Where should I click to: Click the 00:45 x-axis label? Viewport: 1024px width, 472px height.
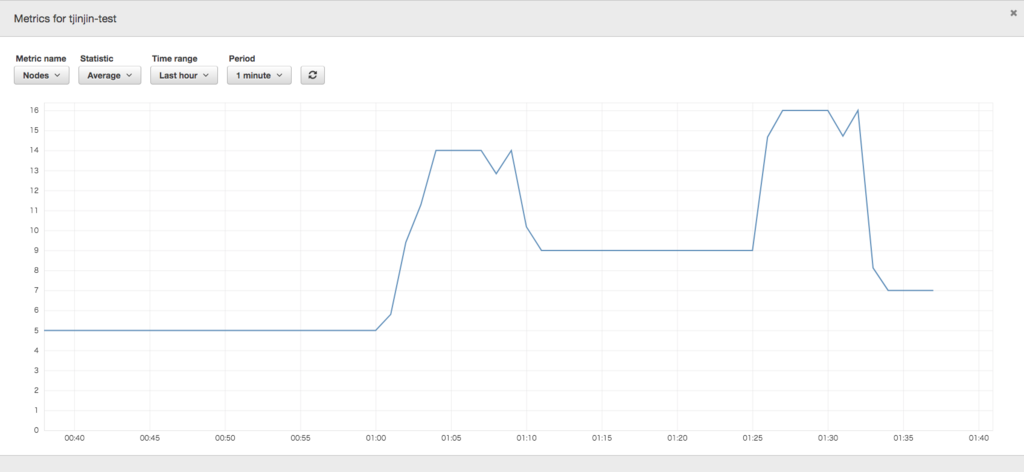[x=150, y=439]
